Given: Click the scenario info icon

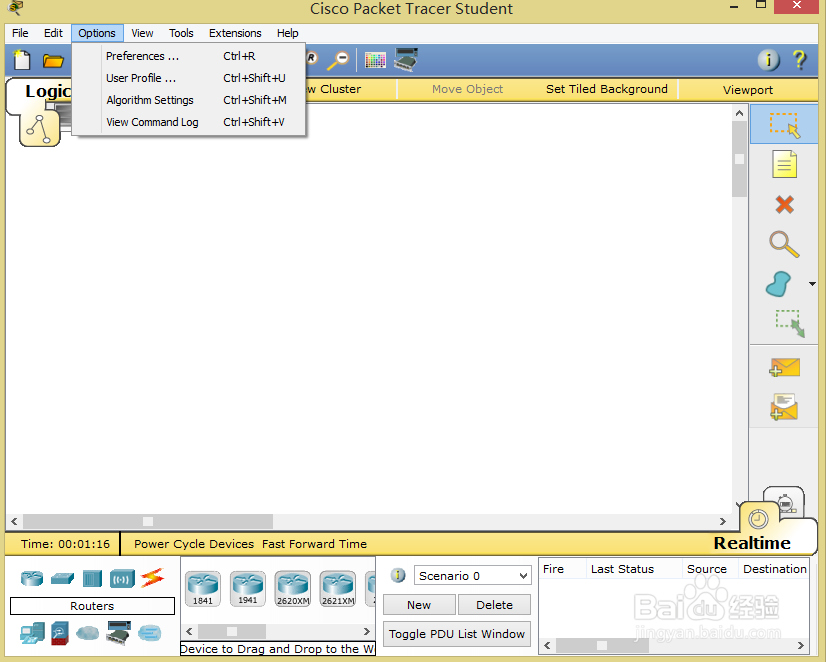Looking at the screenshot, I should 398,575.
